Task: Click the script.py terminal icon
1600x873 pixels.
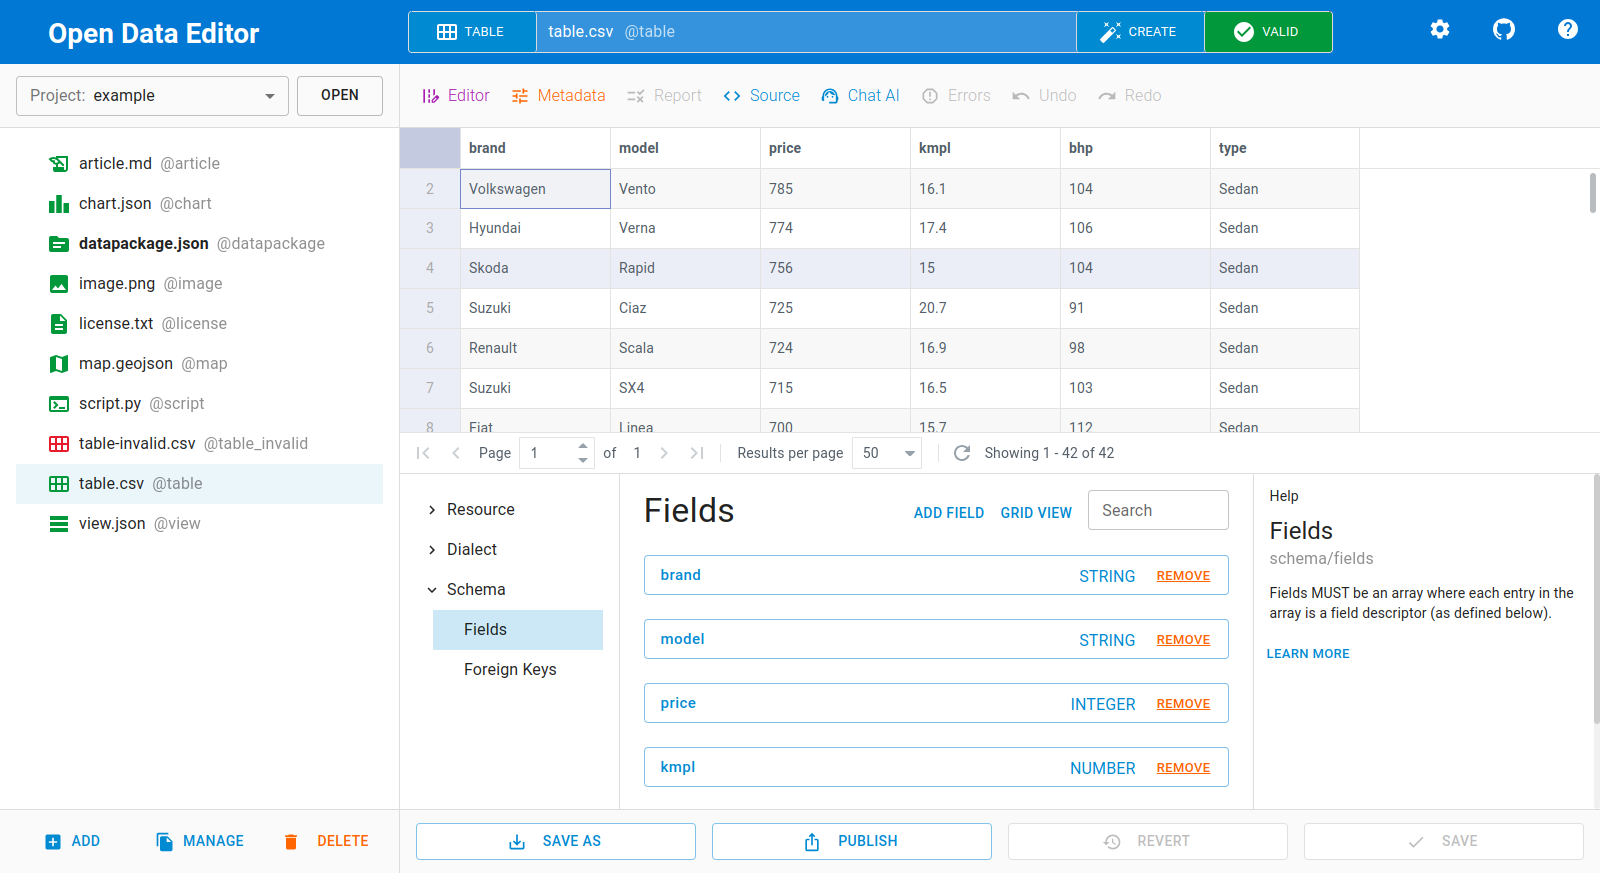Action: coord(59,404)
